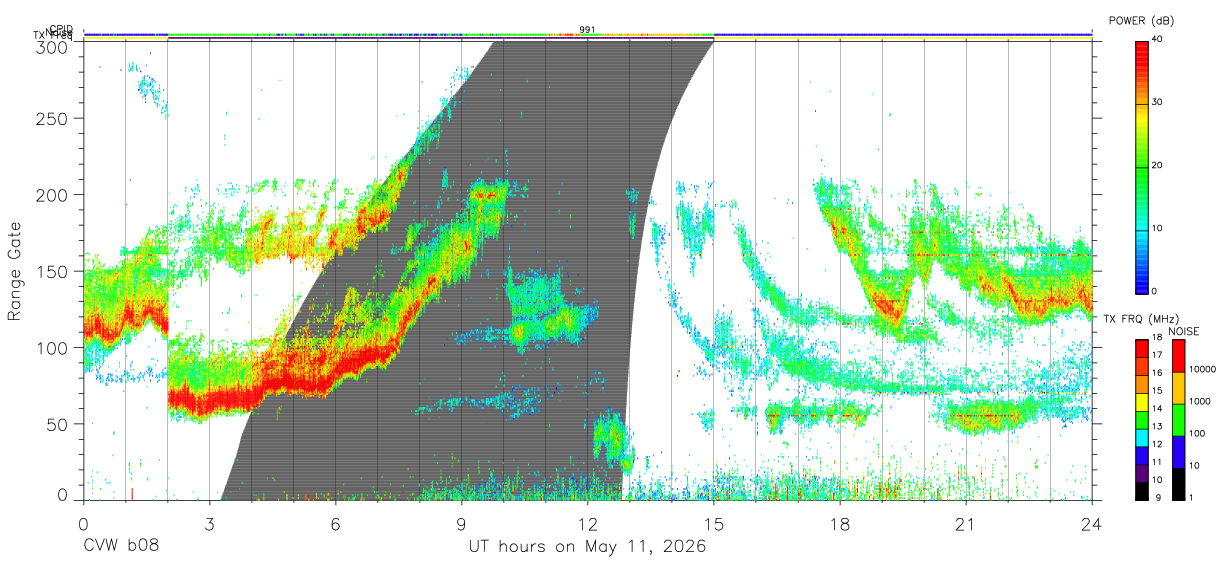
Task: Click the "21" UT hour tick label
Action: click(x=965, y=523)
